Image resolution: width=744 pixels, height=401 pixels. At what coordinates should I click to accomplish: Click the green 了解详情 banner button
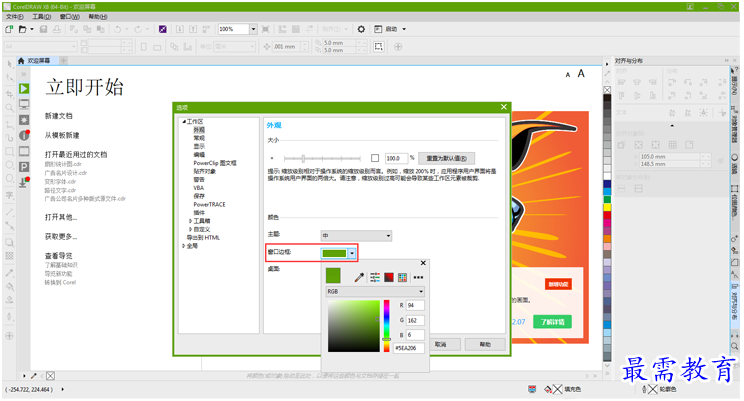click(552, 322)
